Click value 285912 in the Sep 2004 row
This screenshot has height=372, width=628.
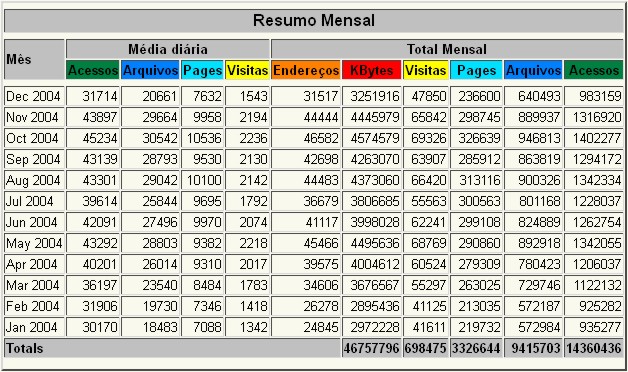pyautogui.click(x=479, y=159)
